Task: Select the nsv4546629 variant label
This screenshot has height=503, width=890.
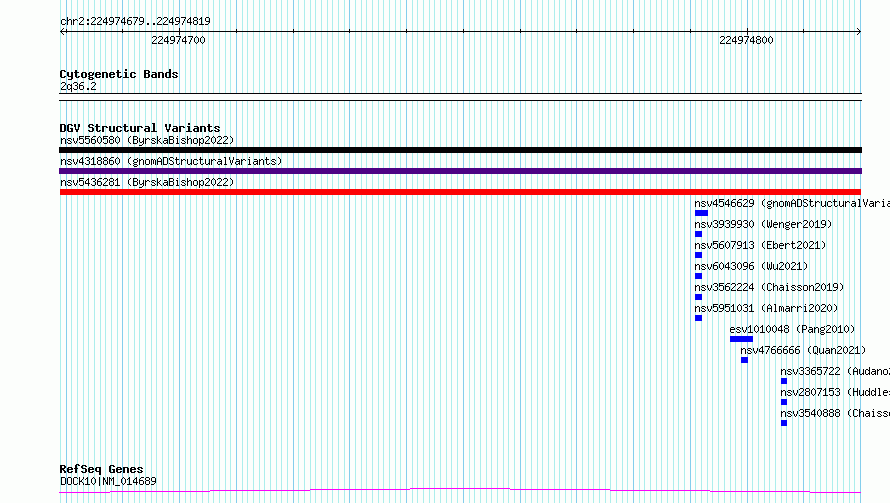Action: pyautogui.click(x=792, y=203)
